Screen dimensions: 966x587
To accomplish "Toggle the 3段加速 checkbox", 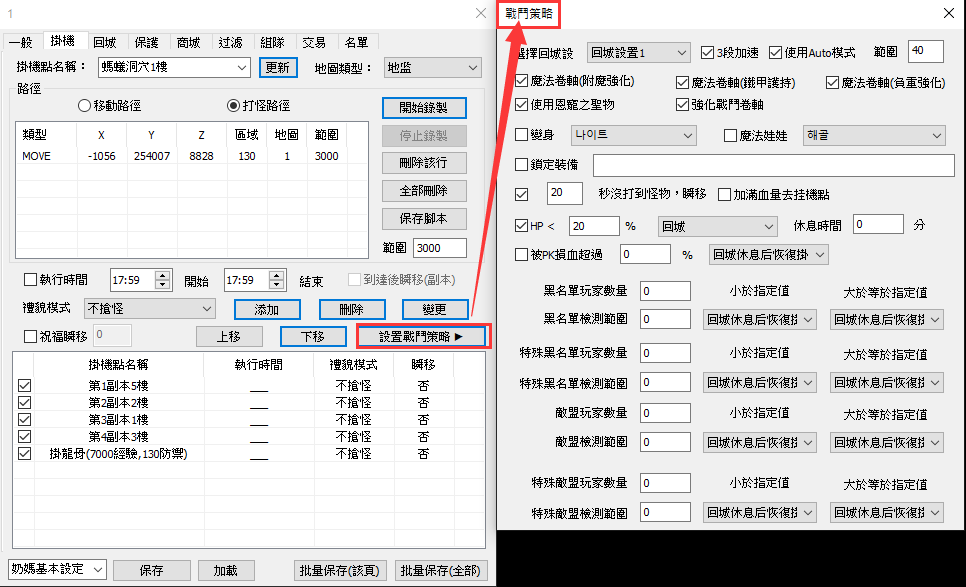I will pos(708,52).
